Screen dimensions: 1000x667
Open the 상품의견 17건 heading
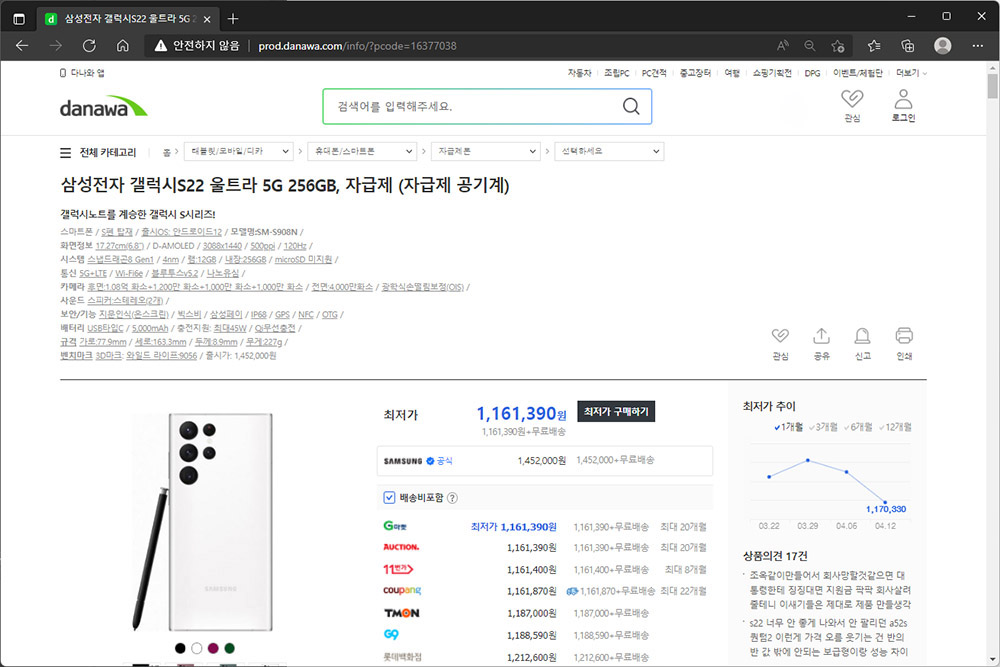click(x=775, y=556)
